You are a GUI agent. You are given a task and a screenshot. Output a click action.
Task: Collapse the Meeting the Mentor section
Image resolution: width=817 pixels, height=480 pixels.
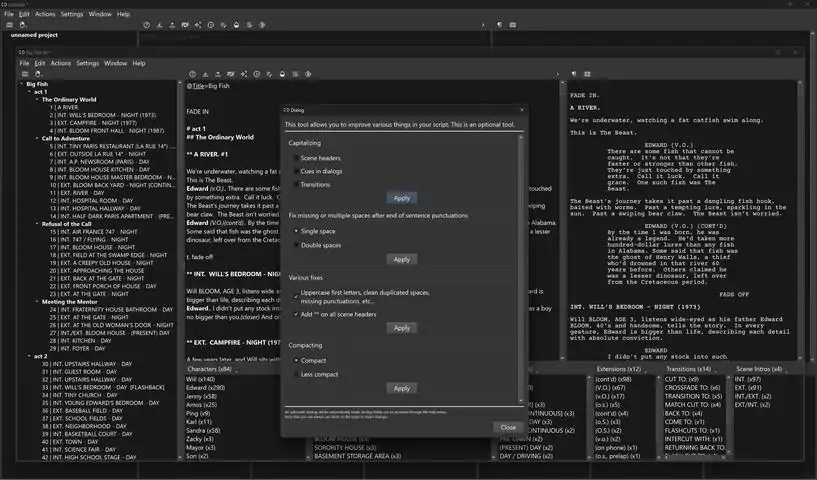[x=37, y=302]
